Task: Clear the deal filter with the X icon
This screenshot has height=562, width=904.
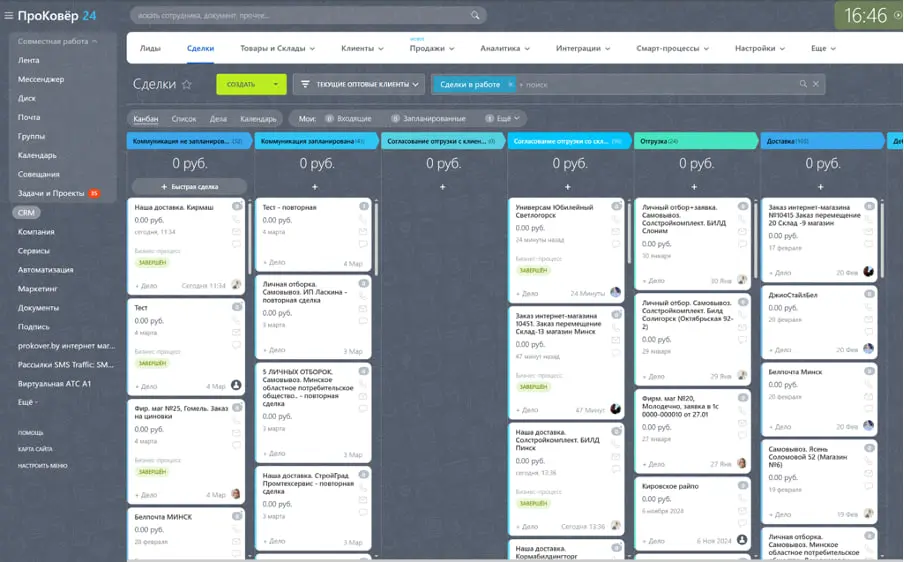Action: click(x=816, y=84)
